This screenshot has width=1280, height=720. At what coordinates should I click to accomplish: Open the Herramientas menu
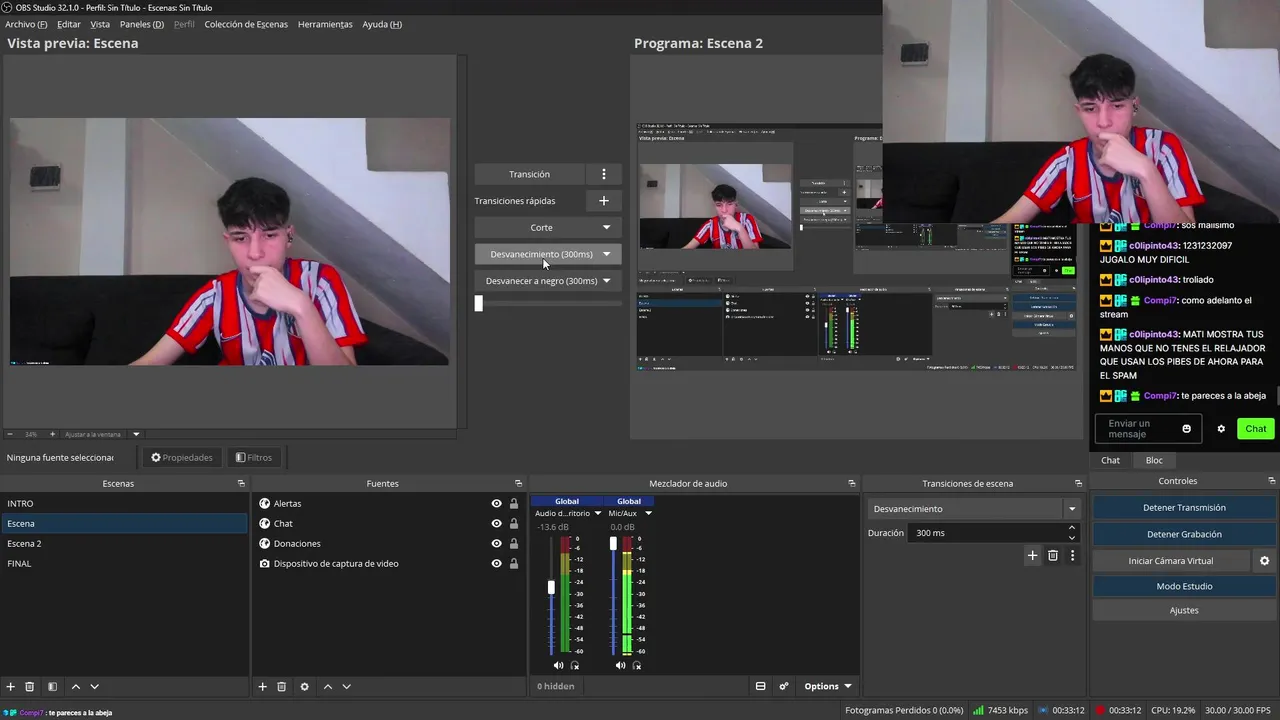(325, 24)
